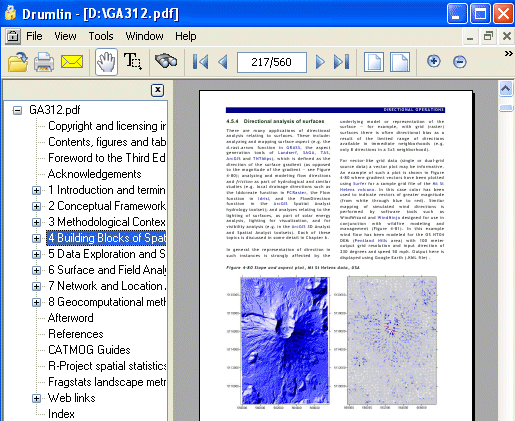Select the Hand pan tool

106,62
